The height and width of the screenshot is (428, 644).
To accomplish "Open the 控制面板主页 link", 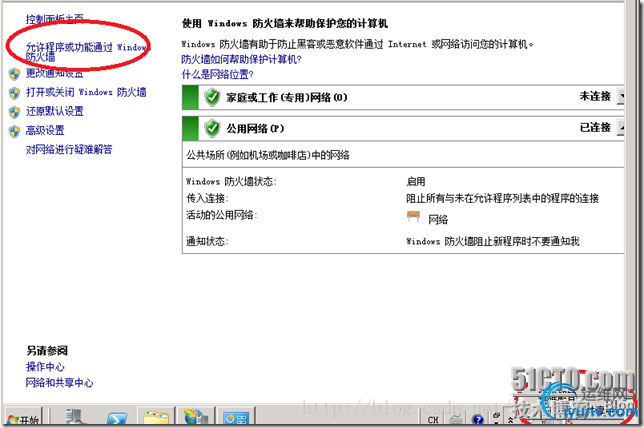I will coord(55,19).
